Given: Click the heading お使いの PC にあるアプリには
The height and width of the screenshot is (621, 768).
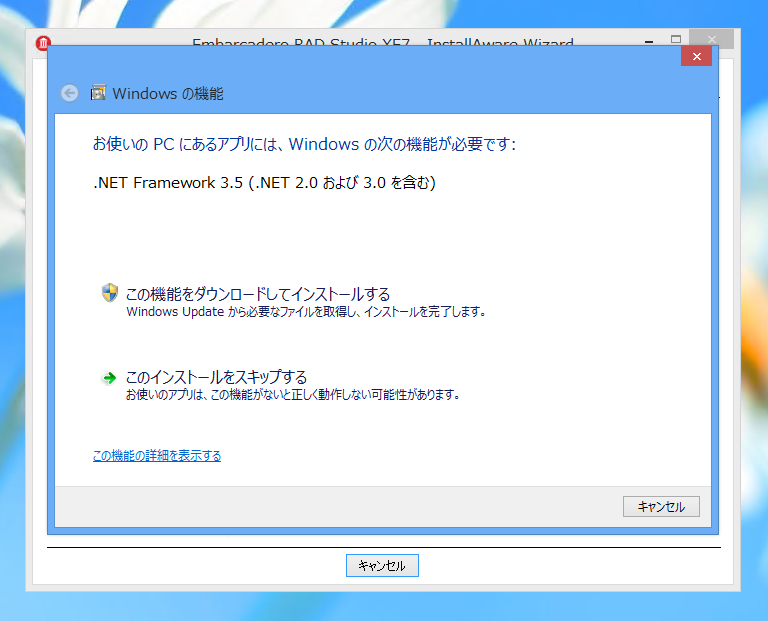Looking at the screenshot, I should (x=304, y=144).
